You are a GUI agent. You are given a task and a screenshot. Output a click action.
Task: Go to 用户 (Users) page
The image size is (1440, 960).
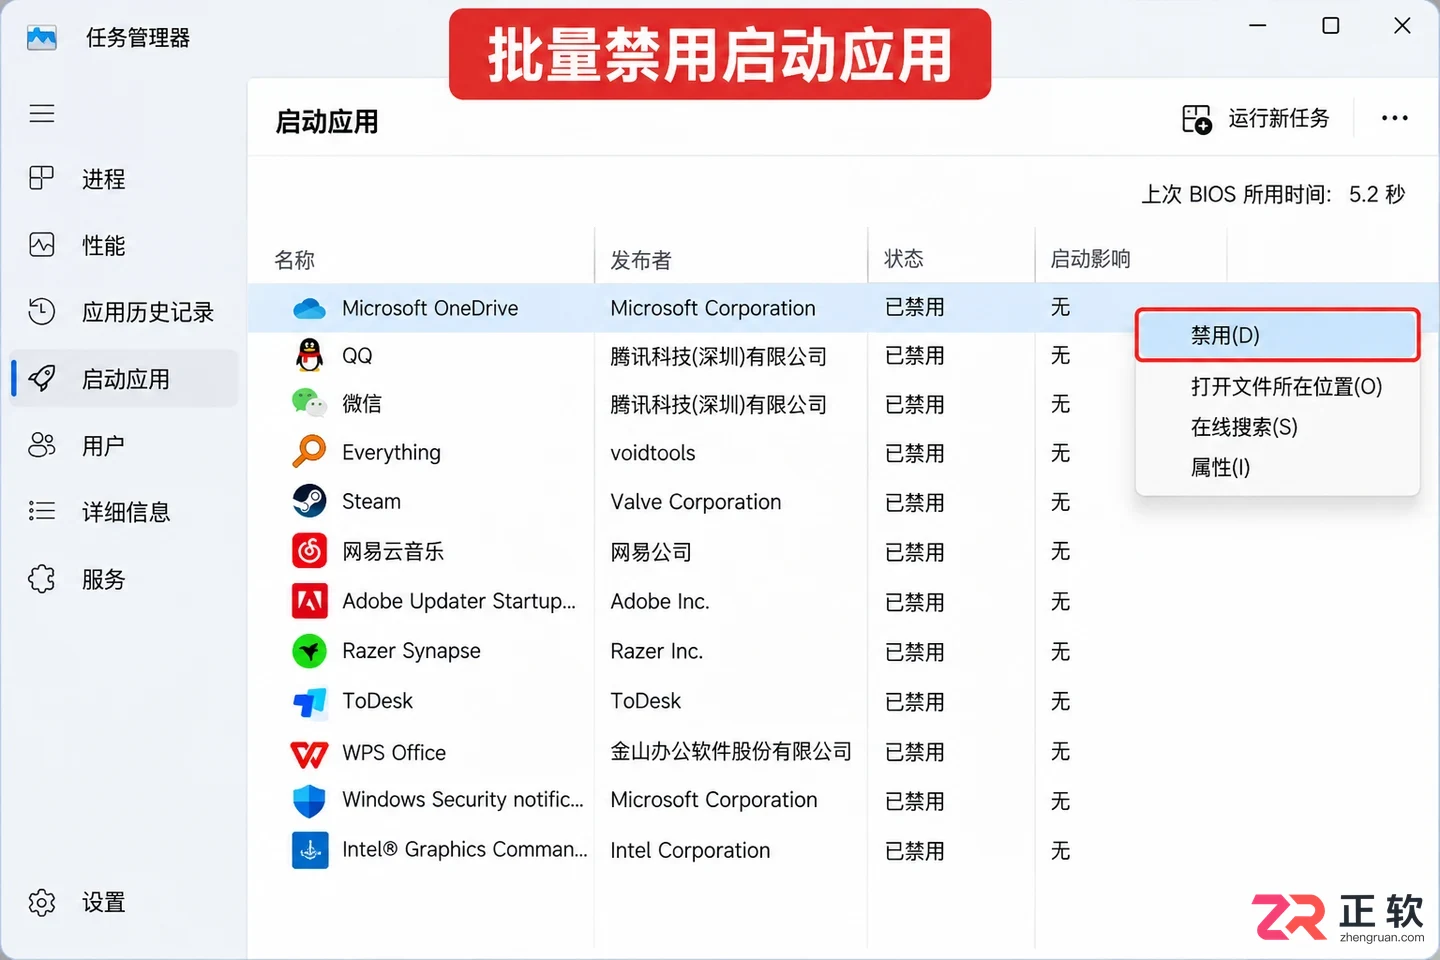pyautogui.click(x=124, y=445)
